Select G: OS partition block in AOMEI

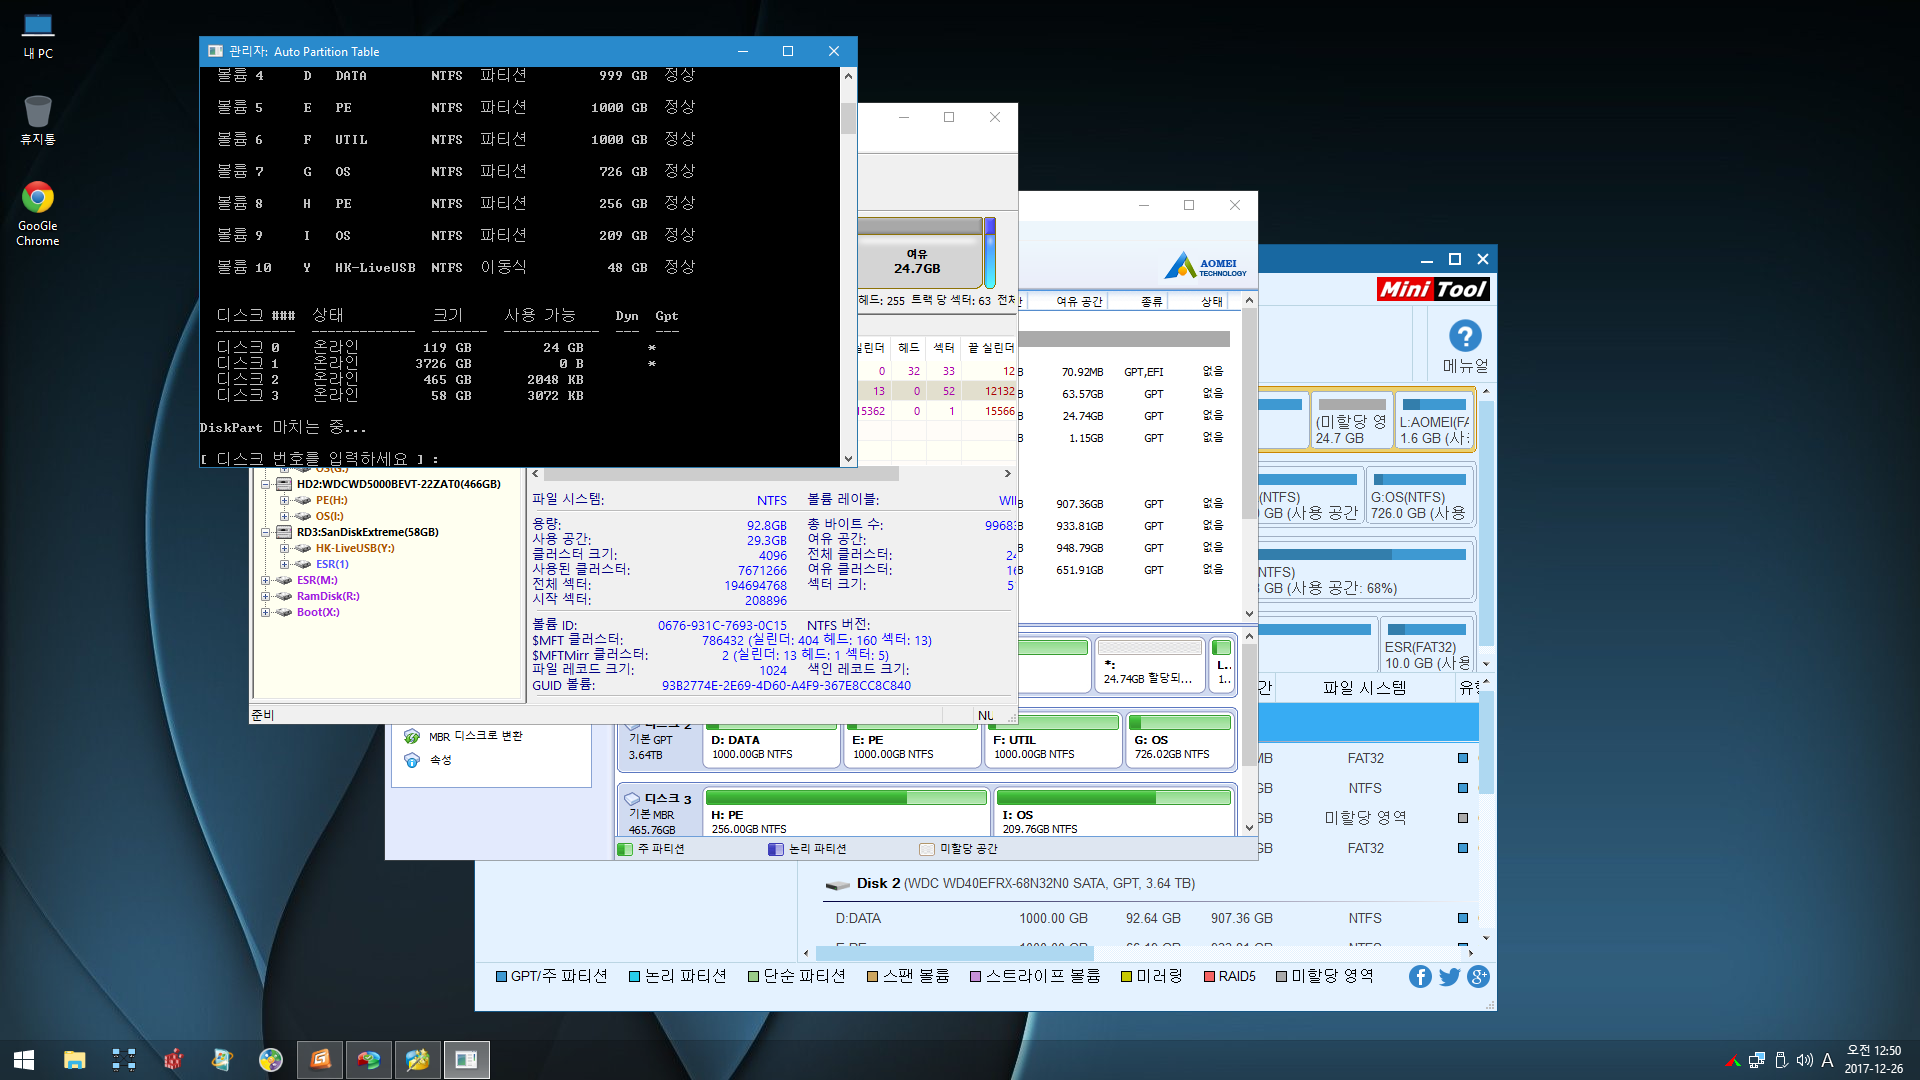(1180, 740)
